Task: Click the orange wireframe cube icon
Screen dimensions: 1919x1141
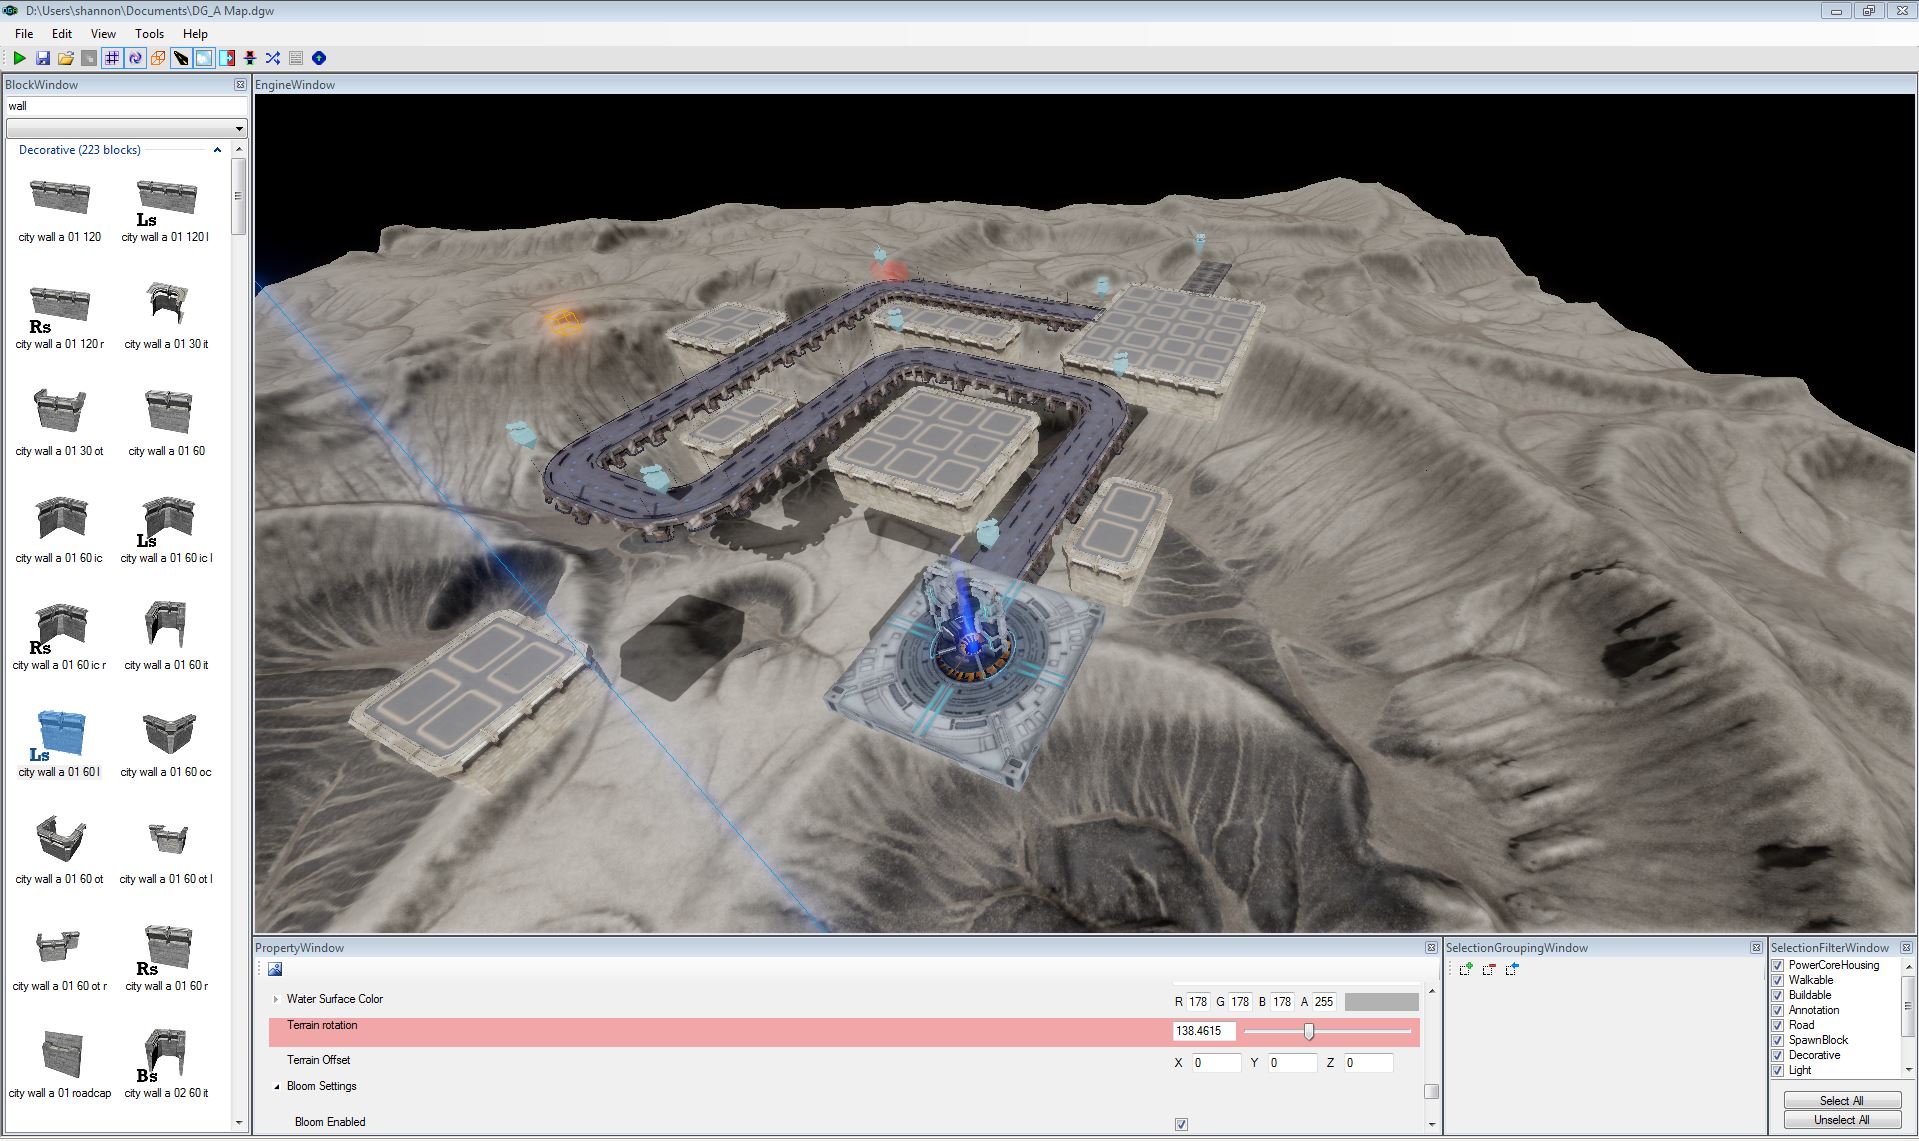Action: pos(158,58)
